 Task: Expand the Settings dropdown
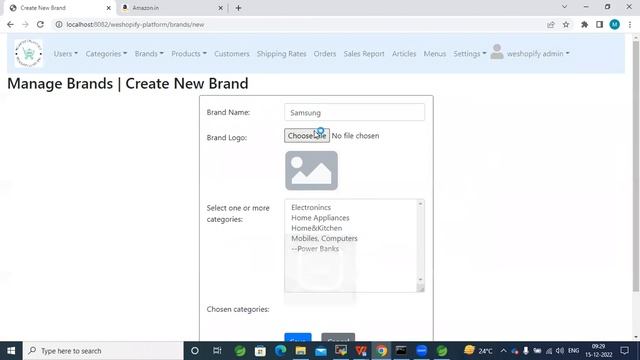click(x=469, y=53)
